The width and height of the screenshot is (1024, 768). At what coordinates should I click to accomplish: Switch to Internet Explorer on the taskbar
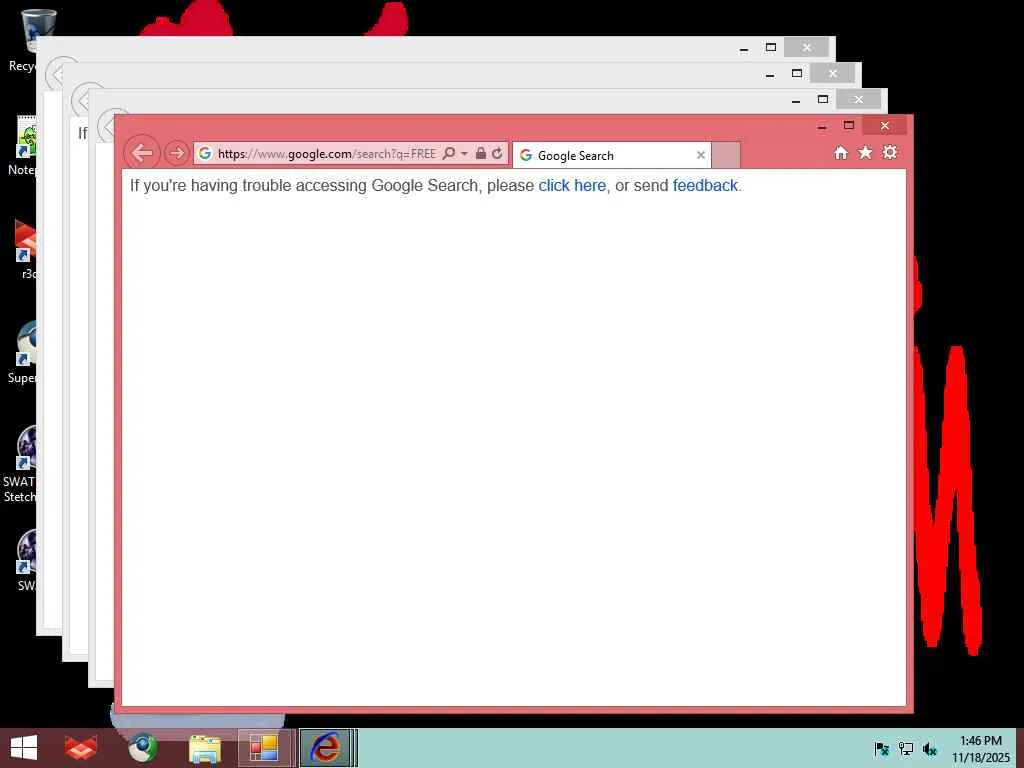(x=326, y=748)
